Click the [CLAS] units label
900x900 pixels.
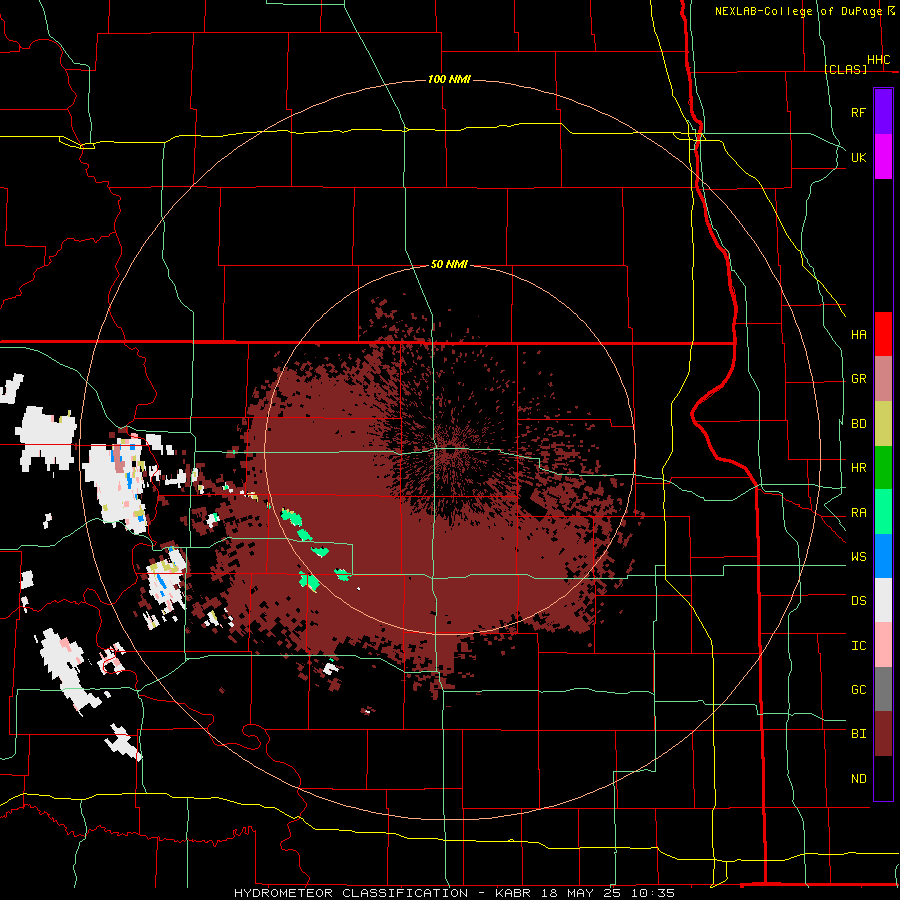coord(845,69)
